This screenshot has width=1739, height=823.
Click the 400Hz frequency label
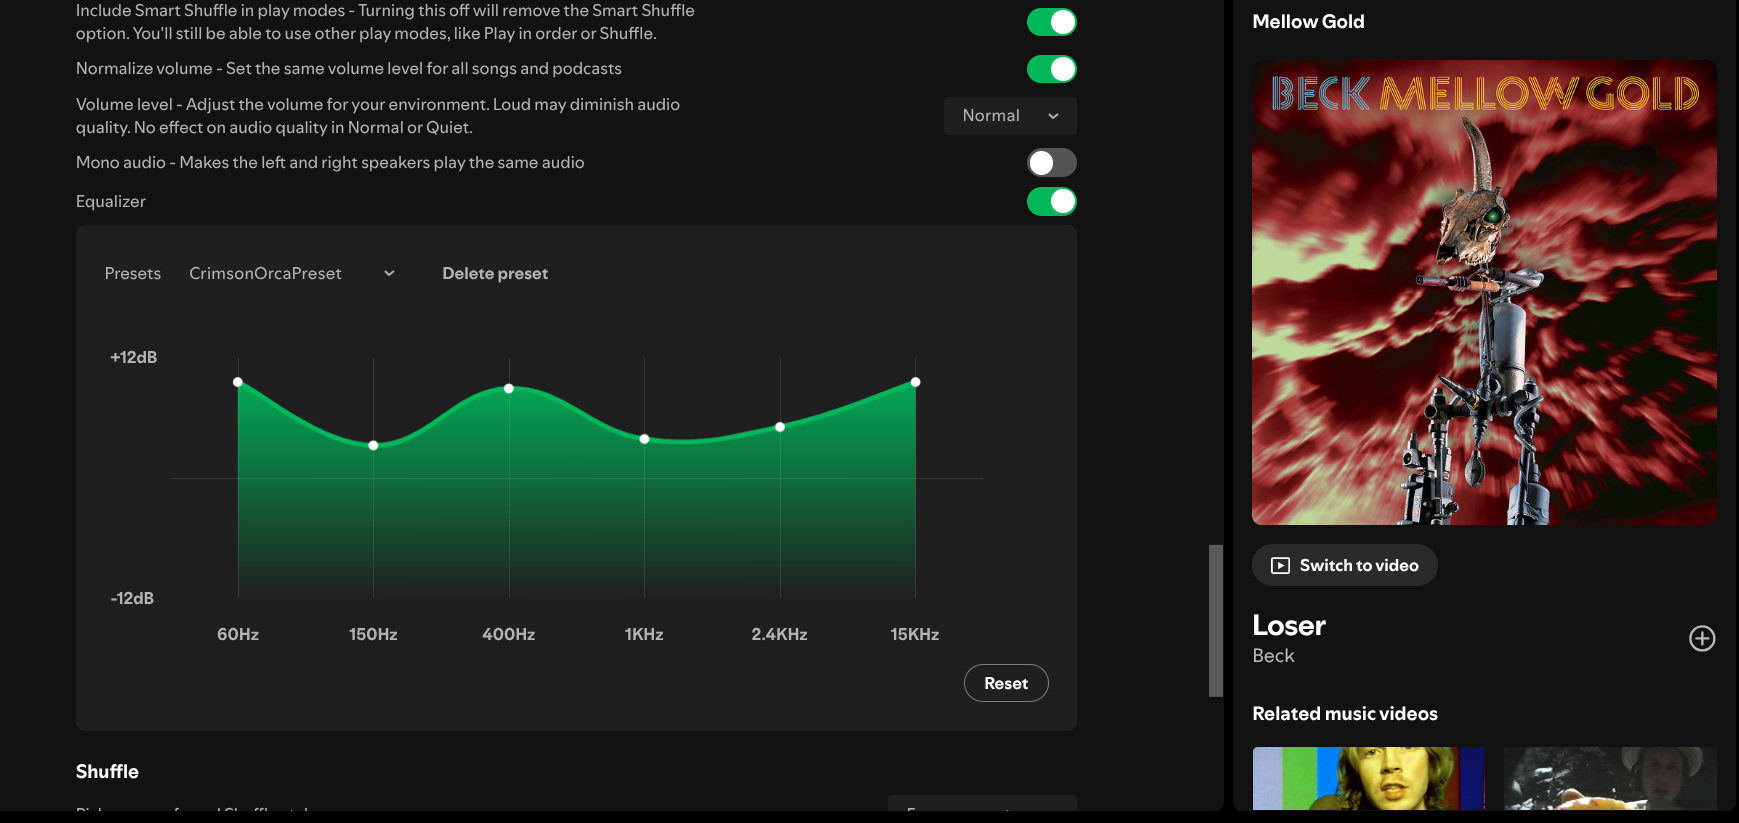point(509,634)
